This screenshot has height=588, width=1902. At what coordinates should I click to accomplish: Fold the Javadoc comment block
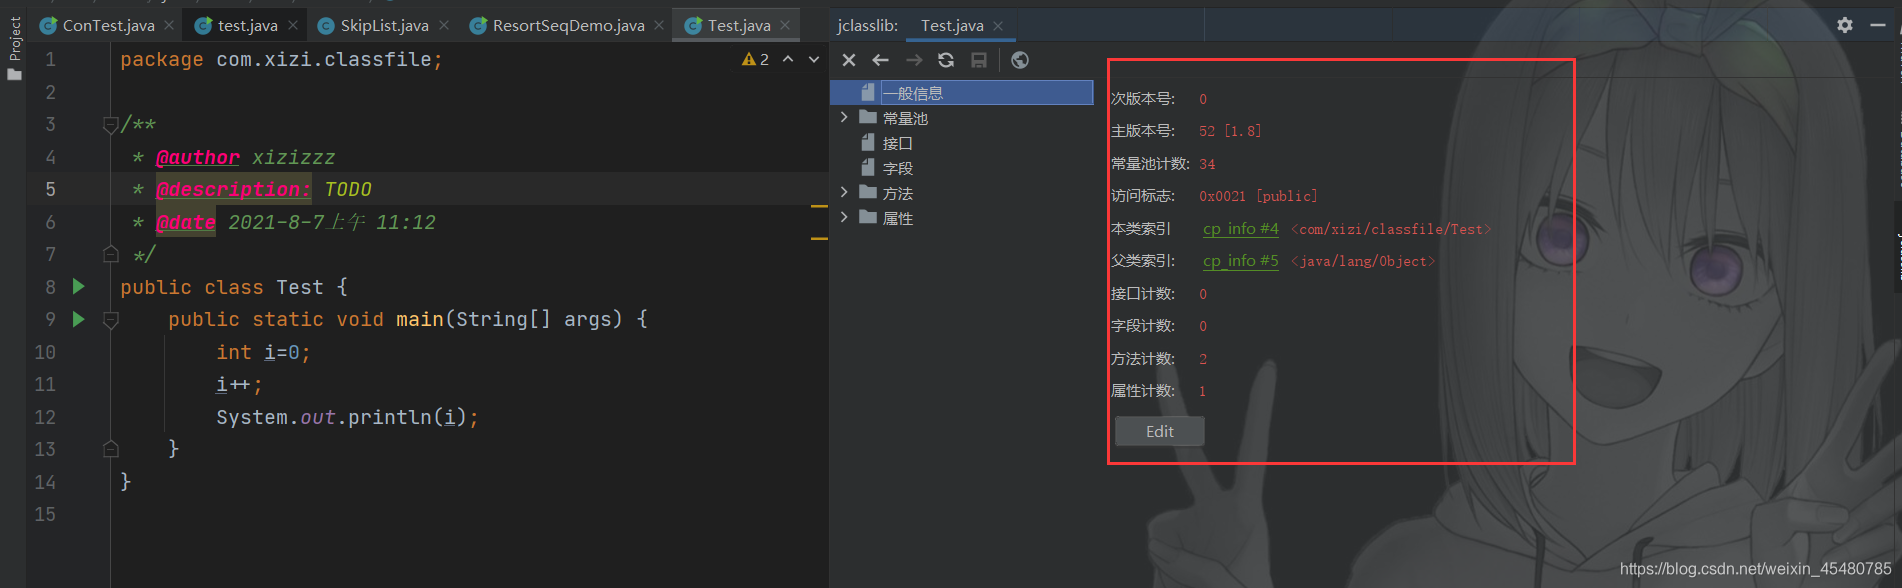point(111,125)
